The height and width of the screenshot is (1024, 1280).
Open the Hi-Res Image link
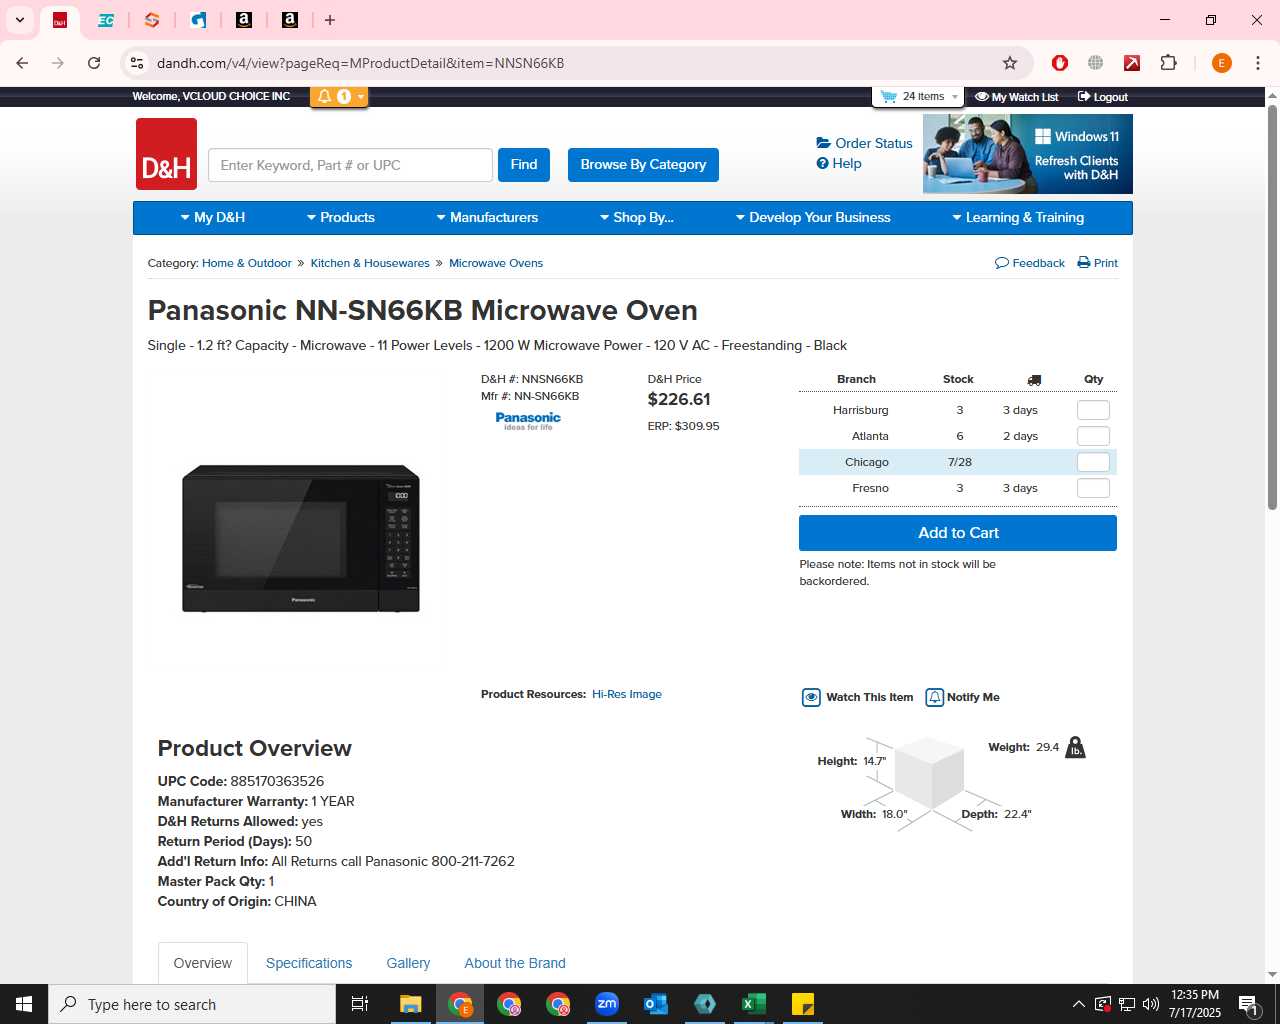[627, 694]
